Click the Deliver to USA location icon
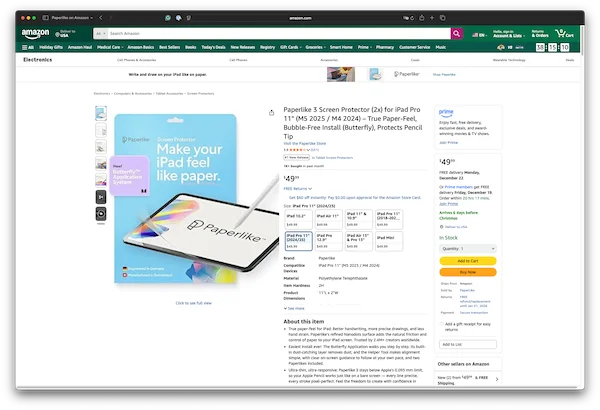 pyautogui.click(x=57, y=35)
